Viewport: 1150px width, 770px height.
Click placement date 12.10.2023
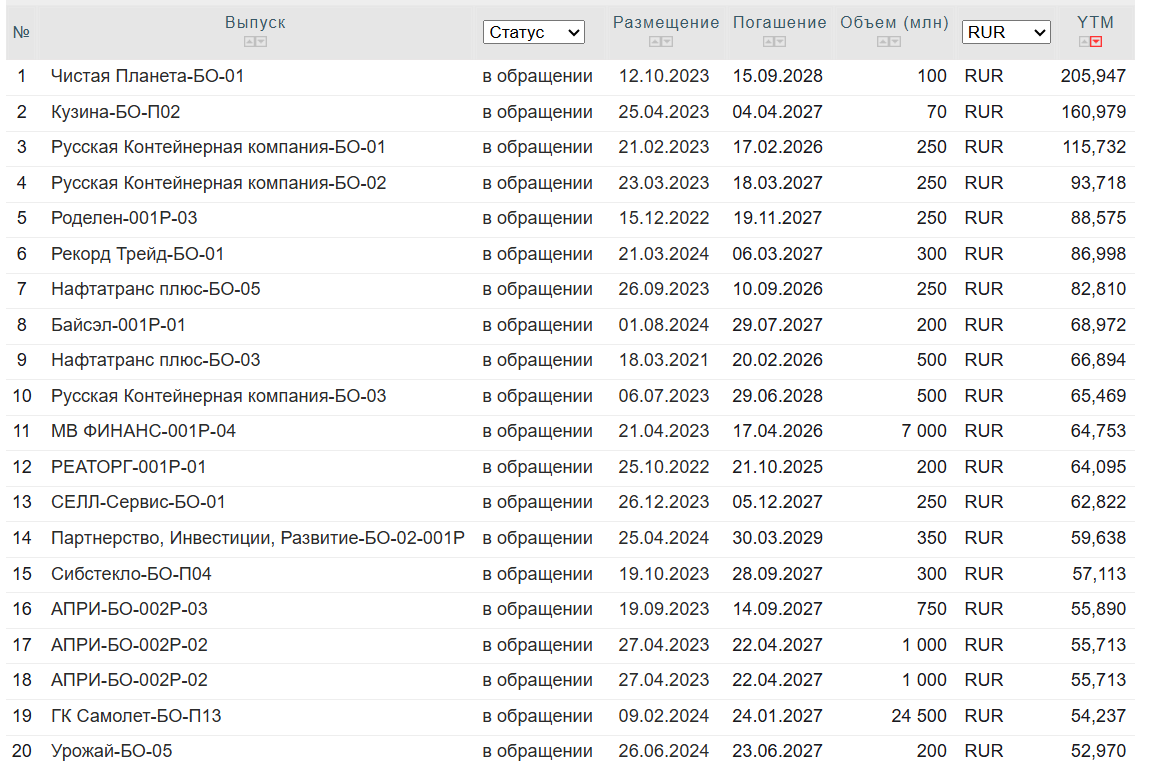[664, 76]
